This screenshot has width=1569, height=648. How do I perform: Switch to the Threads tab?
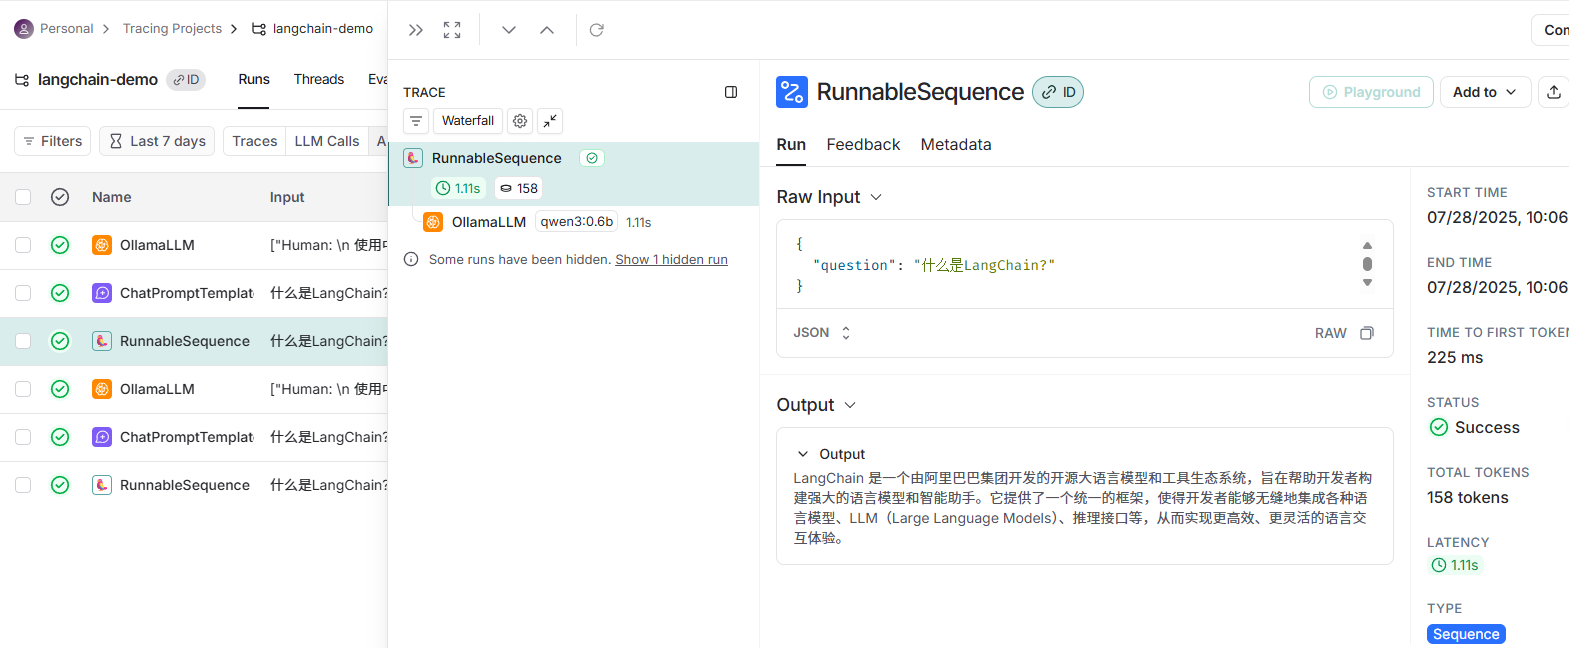click(x=319, y=80)
